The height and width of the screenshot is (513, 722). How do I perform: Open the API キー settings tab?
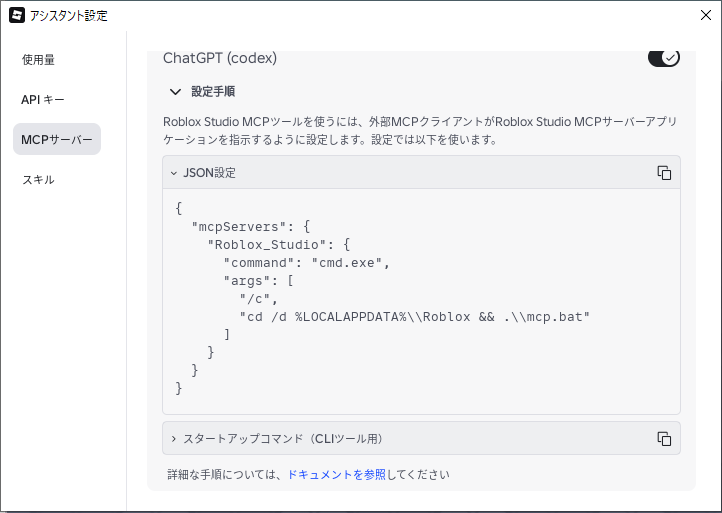click(43, 99)
